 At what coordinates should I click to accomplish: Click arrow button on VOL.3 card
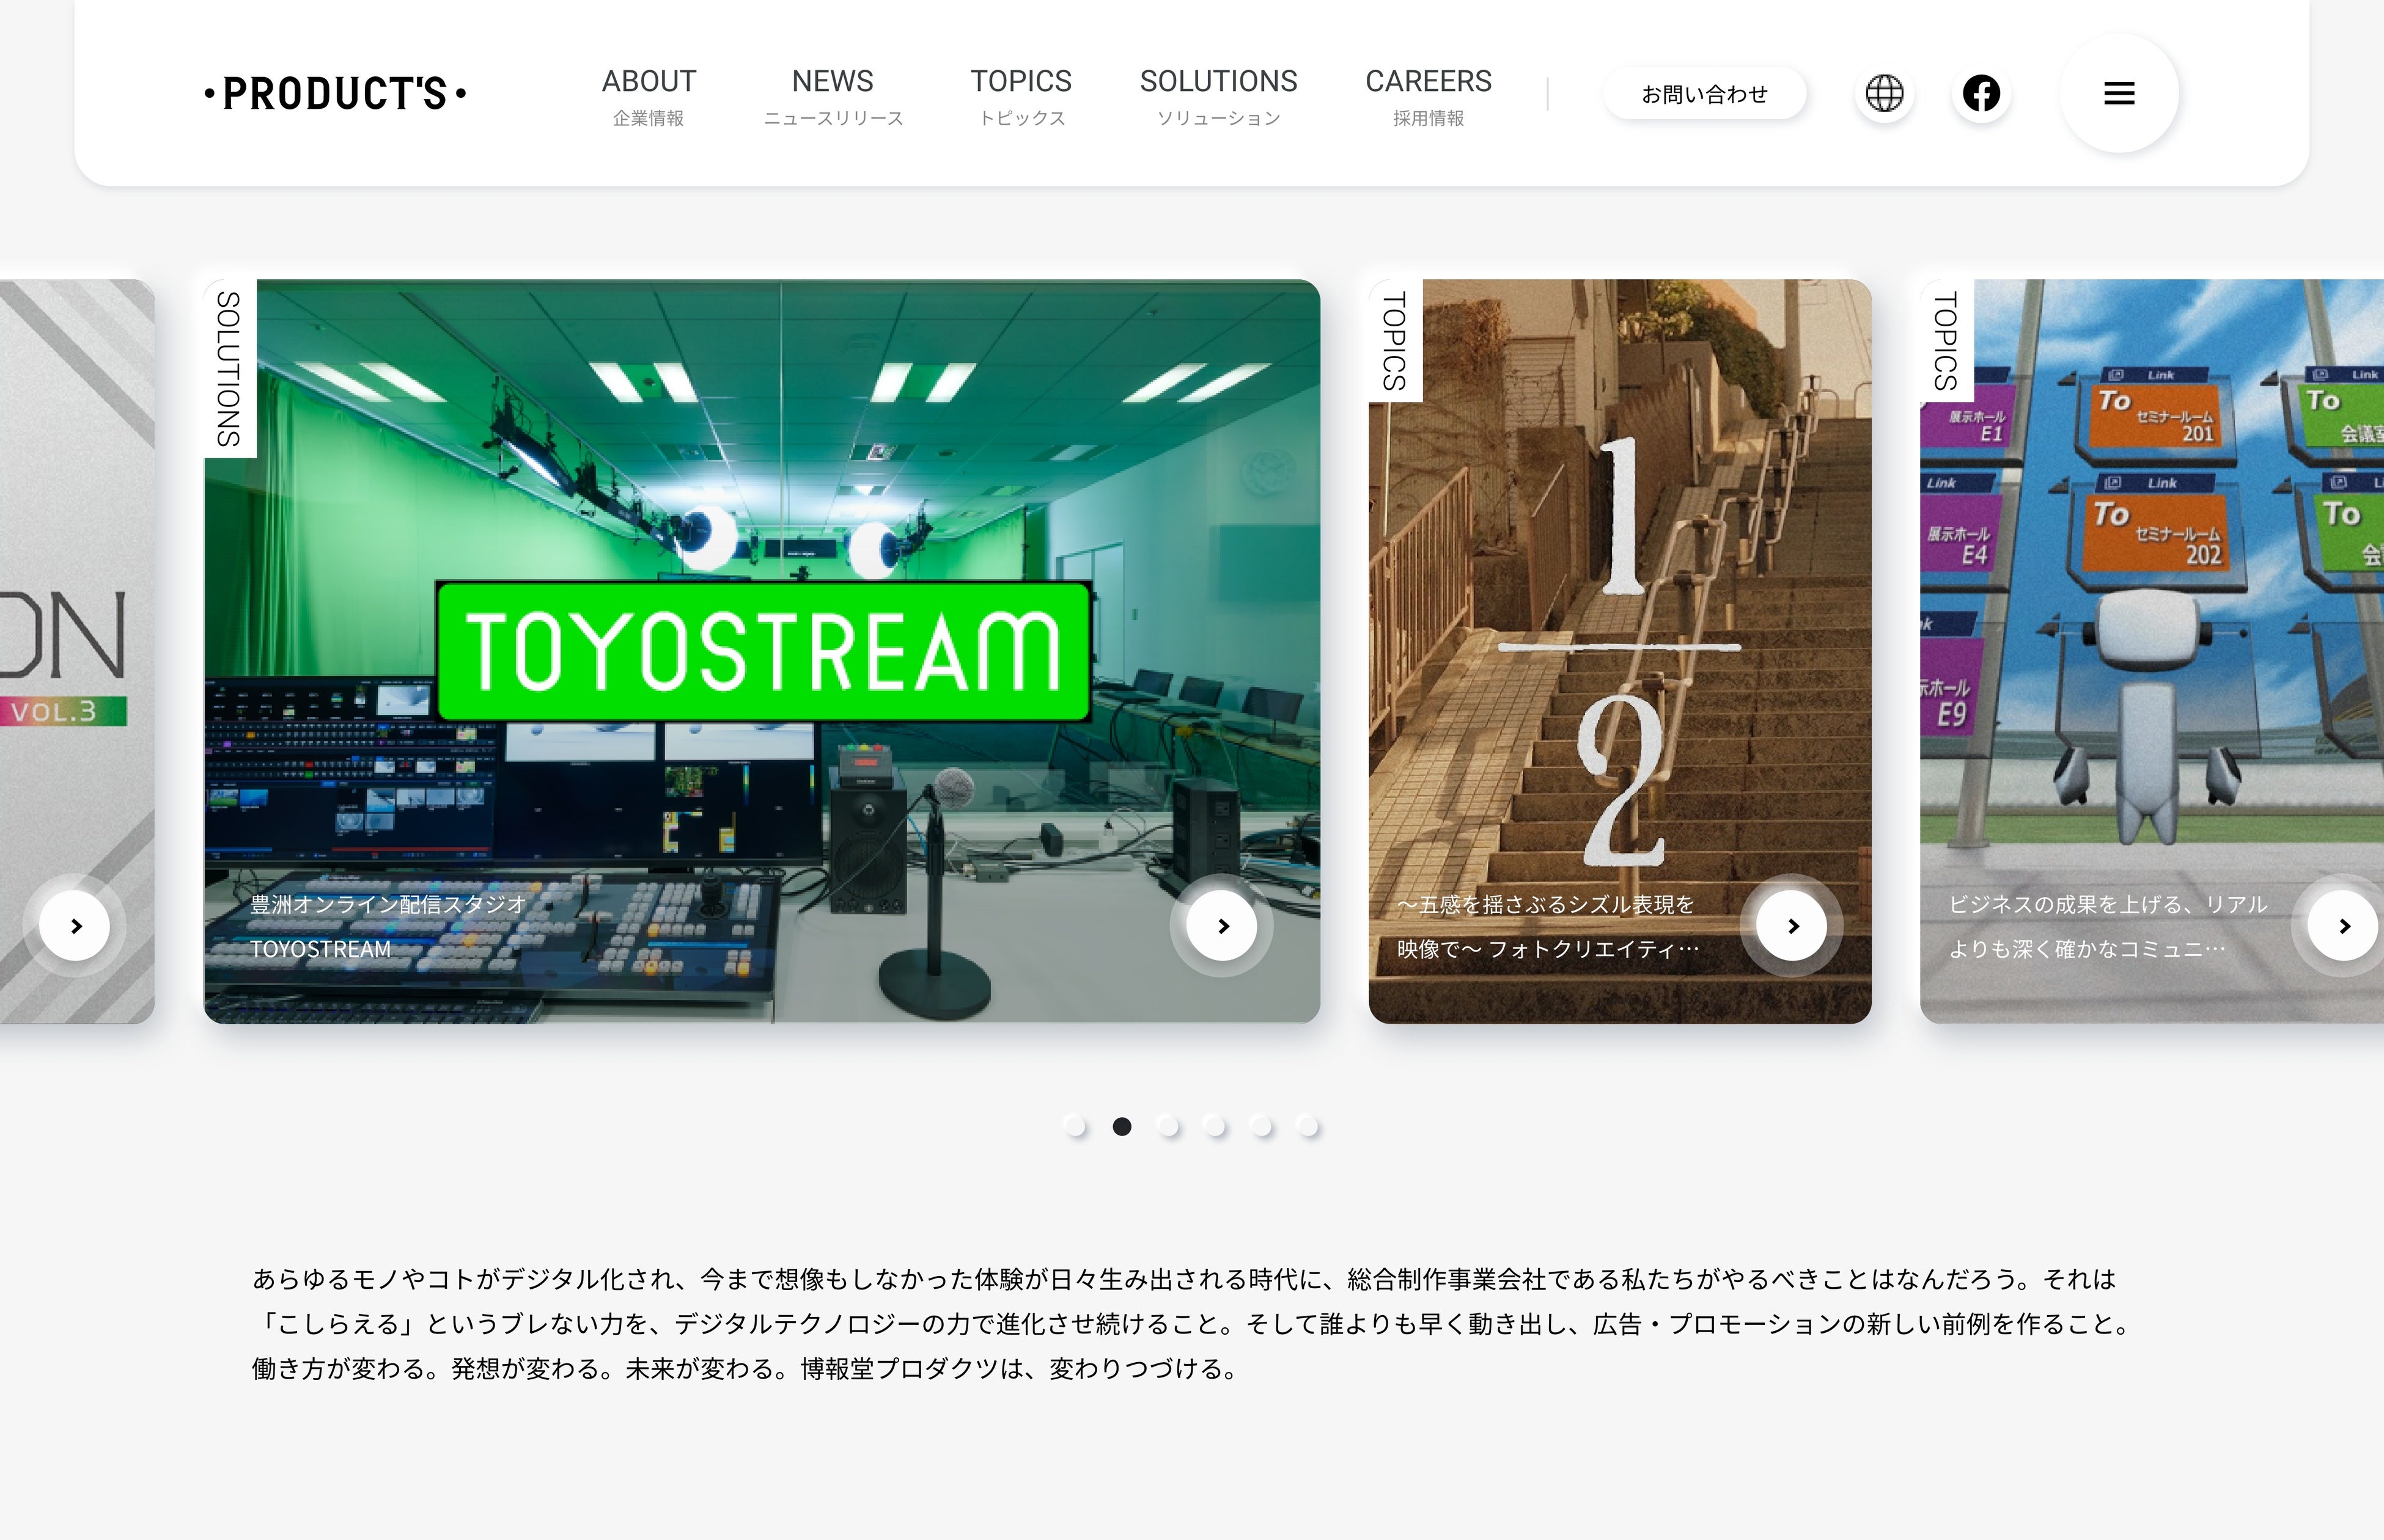pyautogui.click(x=75, y=926)
